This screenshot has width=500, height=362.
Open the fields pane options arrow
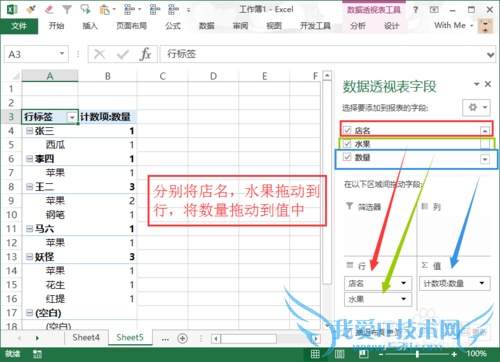point(477,84)
